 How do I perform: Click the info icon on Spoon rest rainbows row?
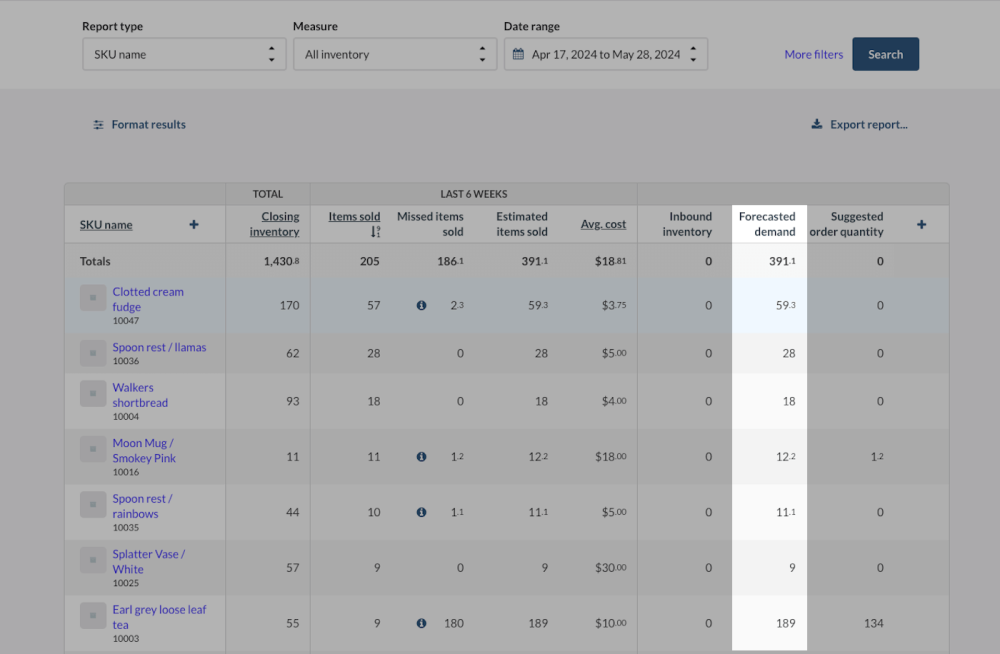[421, 512]
